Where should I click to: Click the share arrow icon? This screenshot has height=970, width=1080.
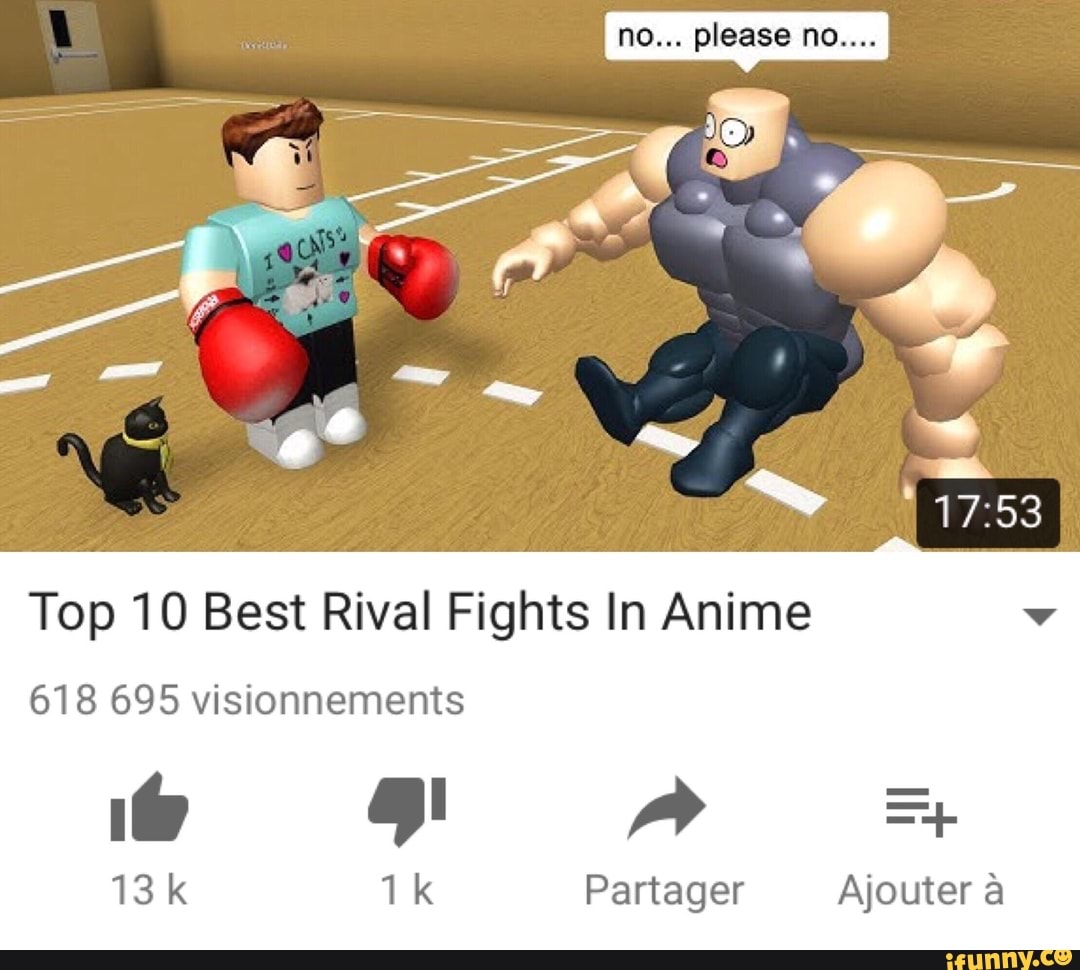tap(667, 807)
